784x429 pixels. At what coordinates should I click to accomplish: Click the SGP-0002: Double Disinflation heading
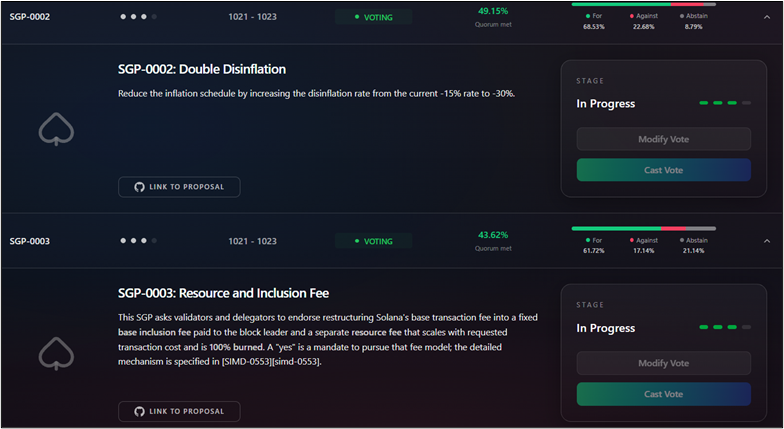coord(202,69)
